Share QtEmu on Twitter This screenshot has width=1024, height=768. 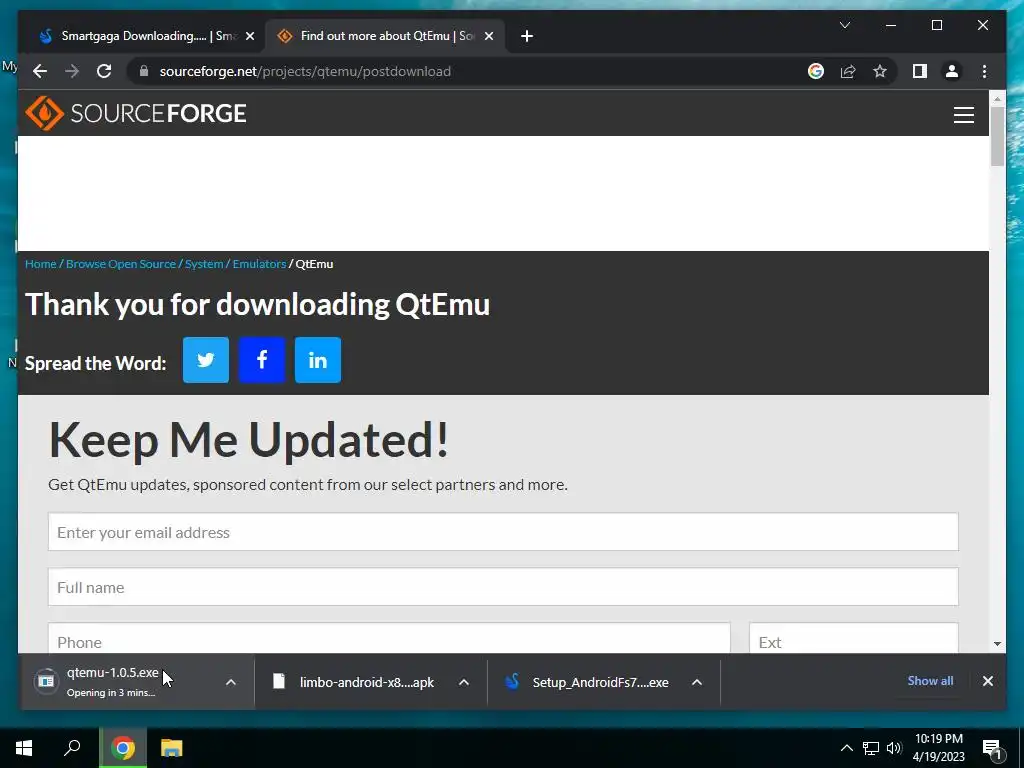click(206, 360)
